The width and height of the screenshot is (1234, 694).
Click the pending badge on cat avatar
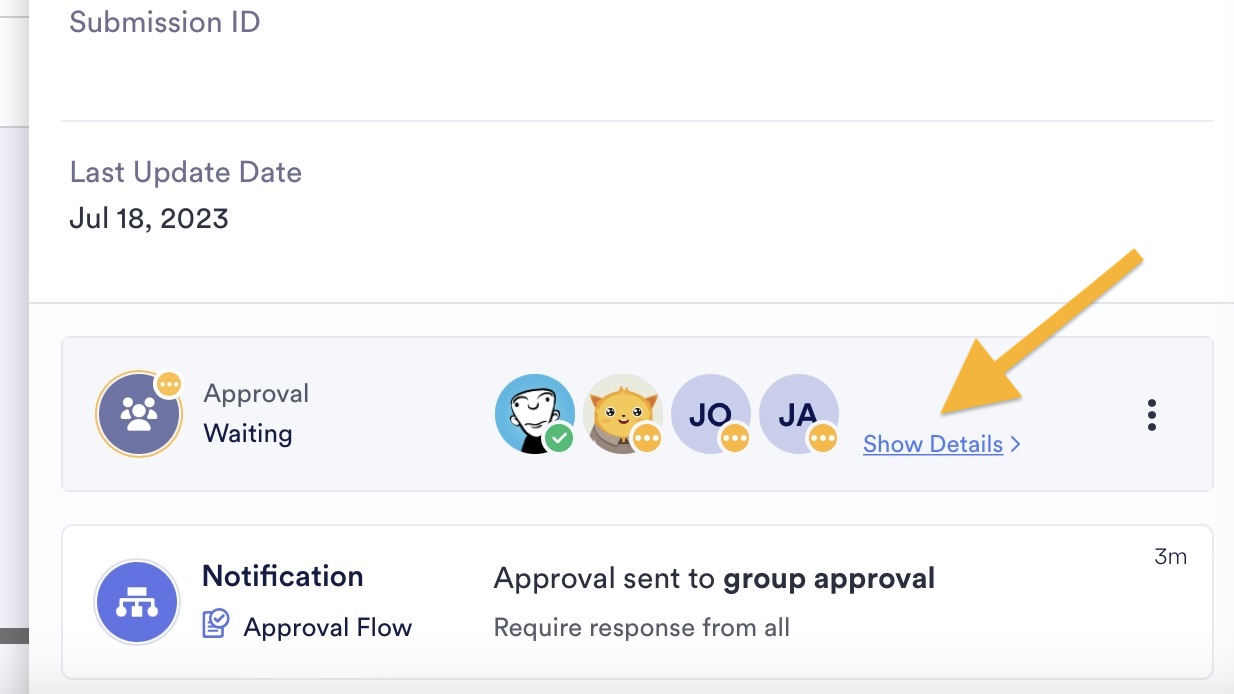coord(647,438)
